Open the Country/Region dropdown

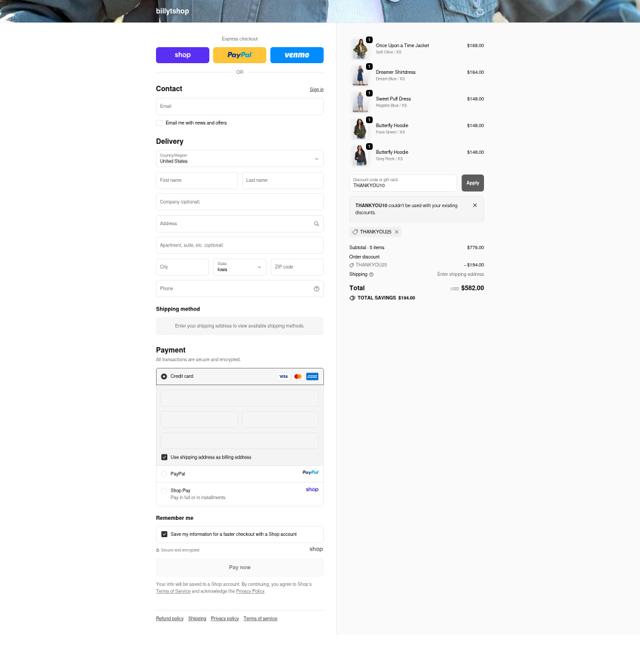239,159
